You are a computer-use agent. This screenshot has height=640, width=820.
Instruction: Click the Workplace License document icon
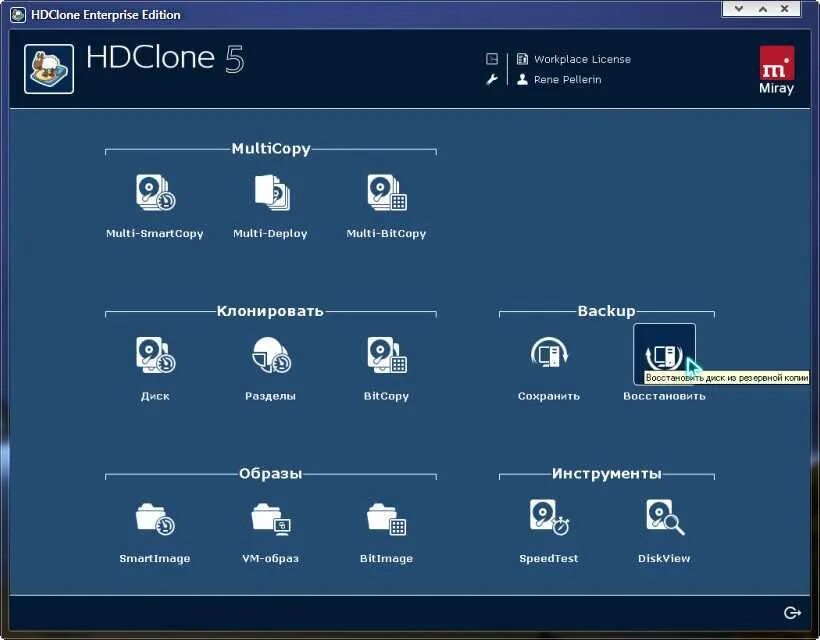pyautogui.click(x=522, y=59)
